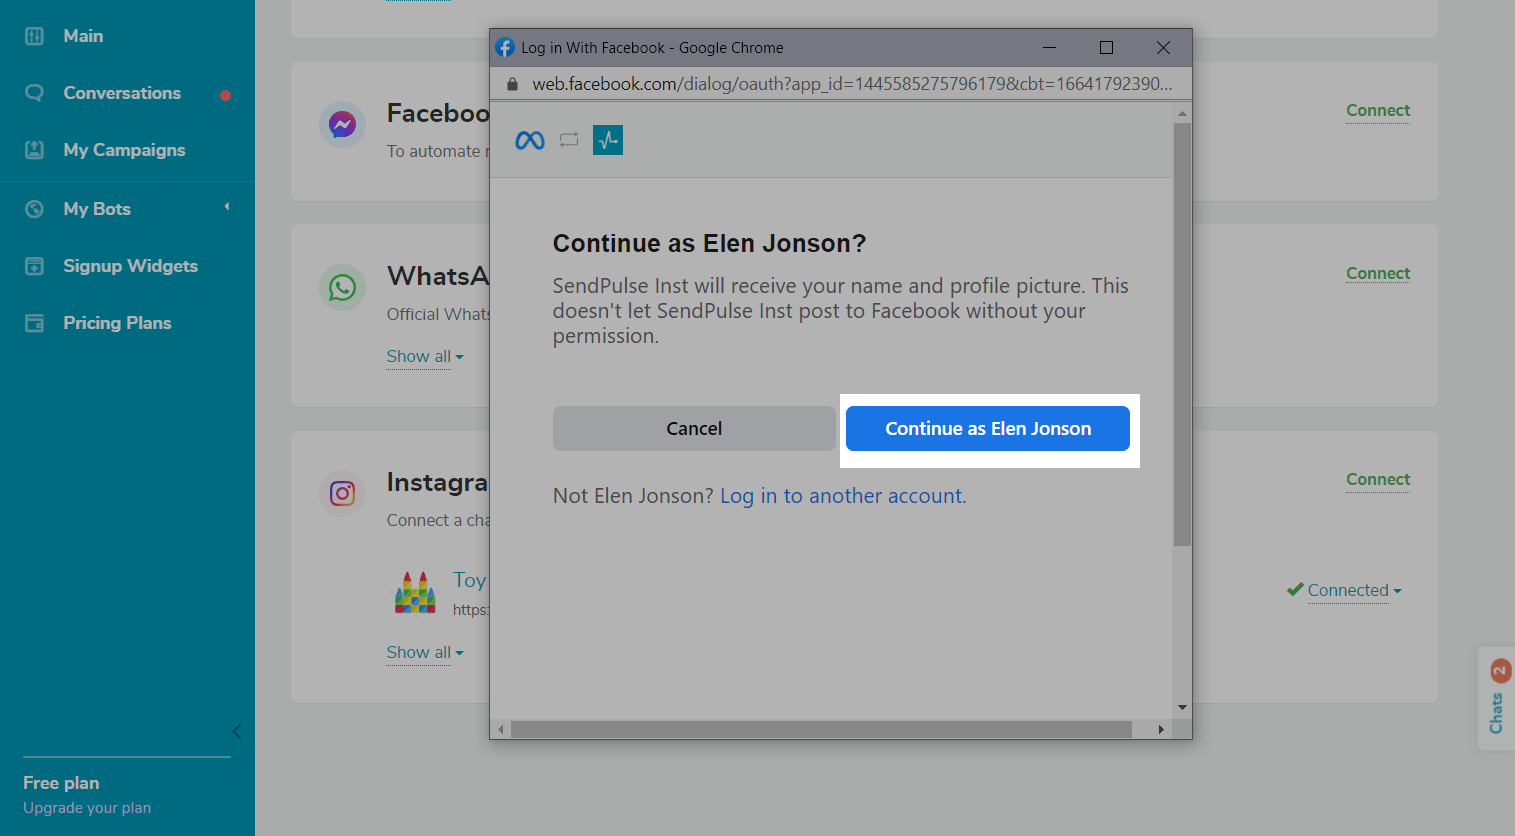Open the Connected status dropdown
The width and height of the screenshot is (1515, 836).
point(1354,590)
